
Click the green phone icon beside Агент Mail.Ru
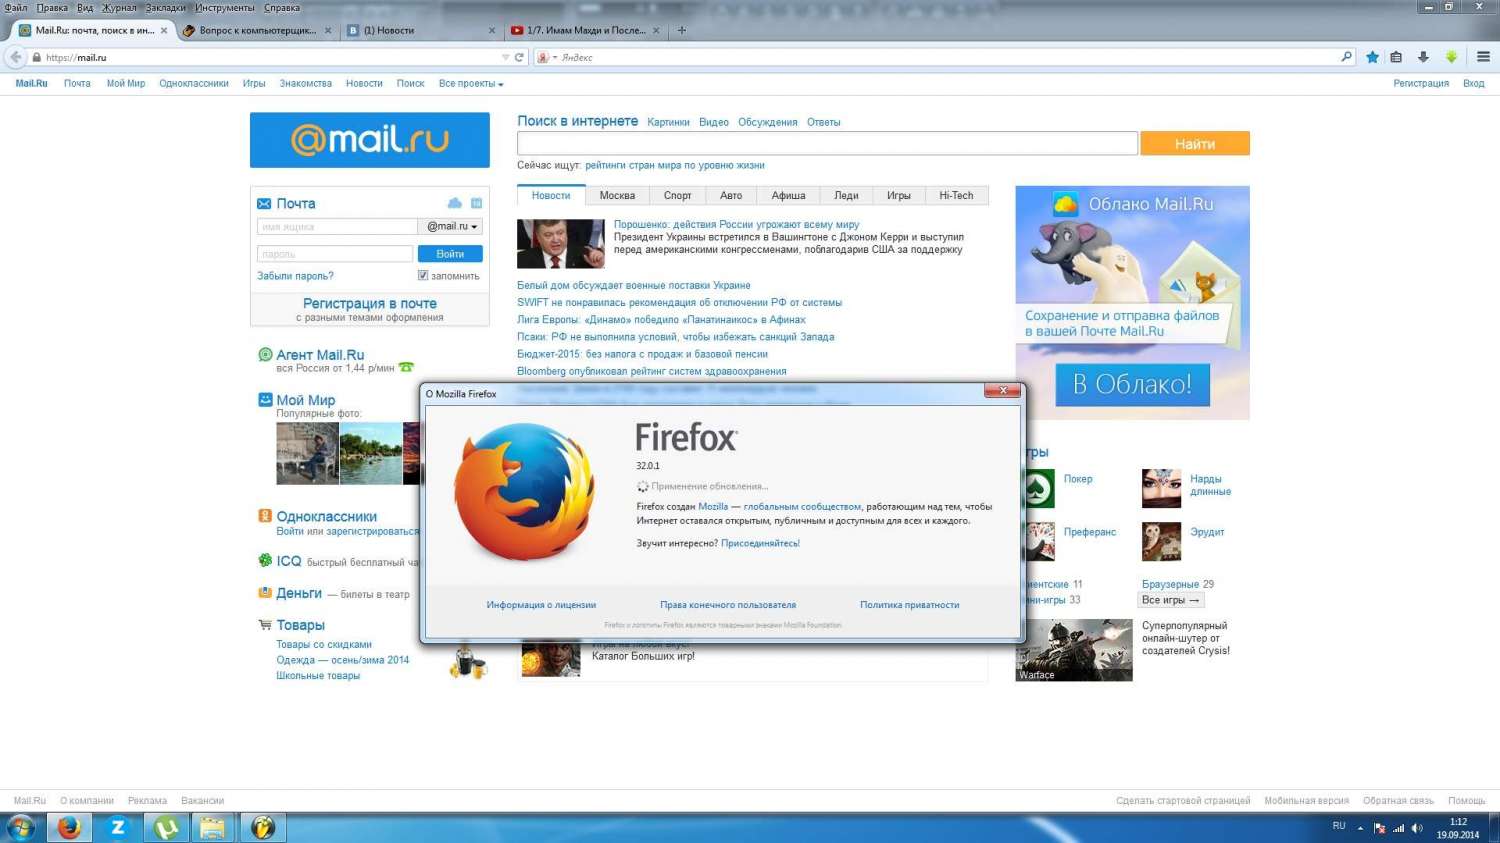[x=406, y=367]
